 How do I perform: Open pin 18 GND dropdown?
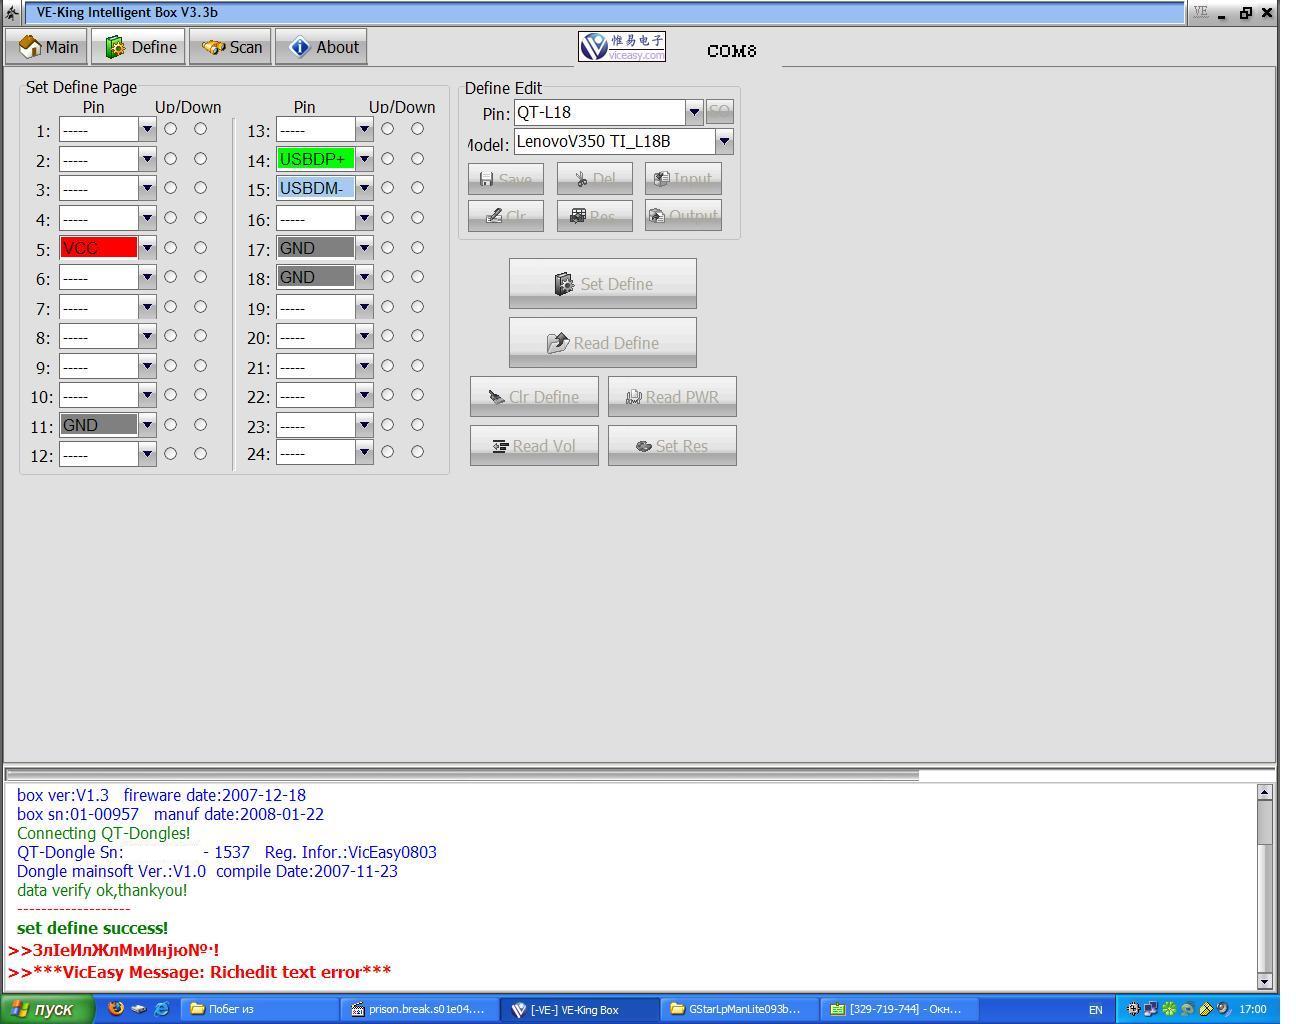pos(364,277)
